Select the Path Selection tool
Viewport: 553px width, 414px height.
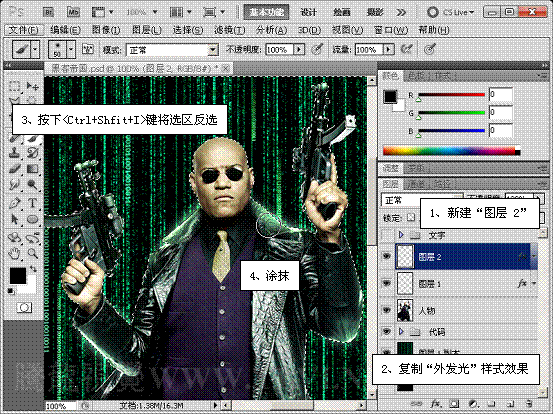pyautogui.click(x=14, y=219)
